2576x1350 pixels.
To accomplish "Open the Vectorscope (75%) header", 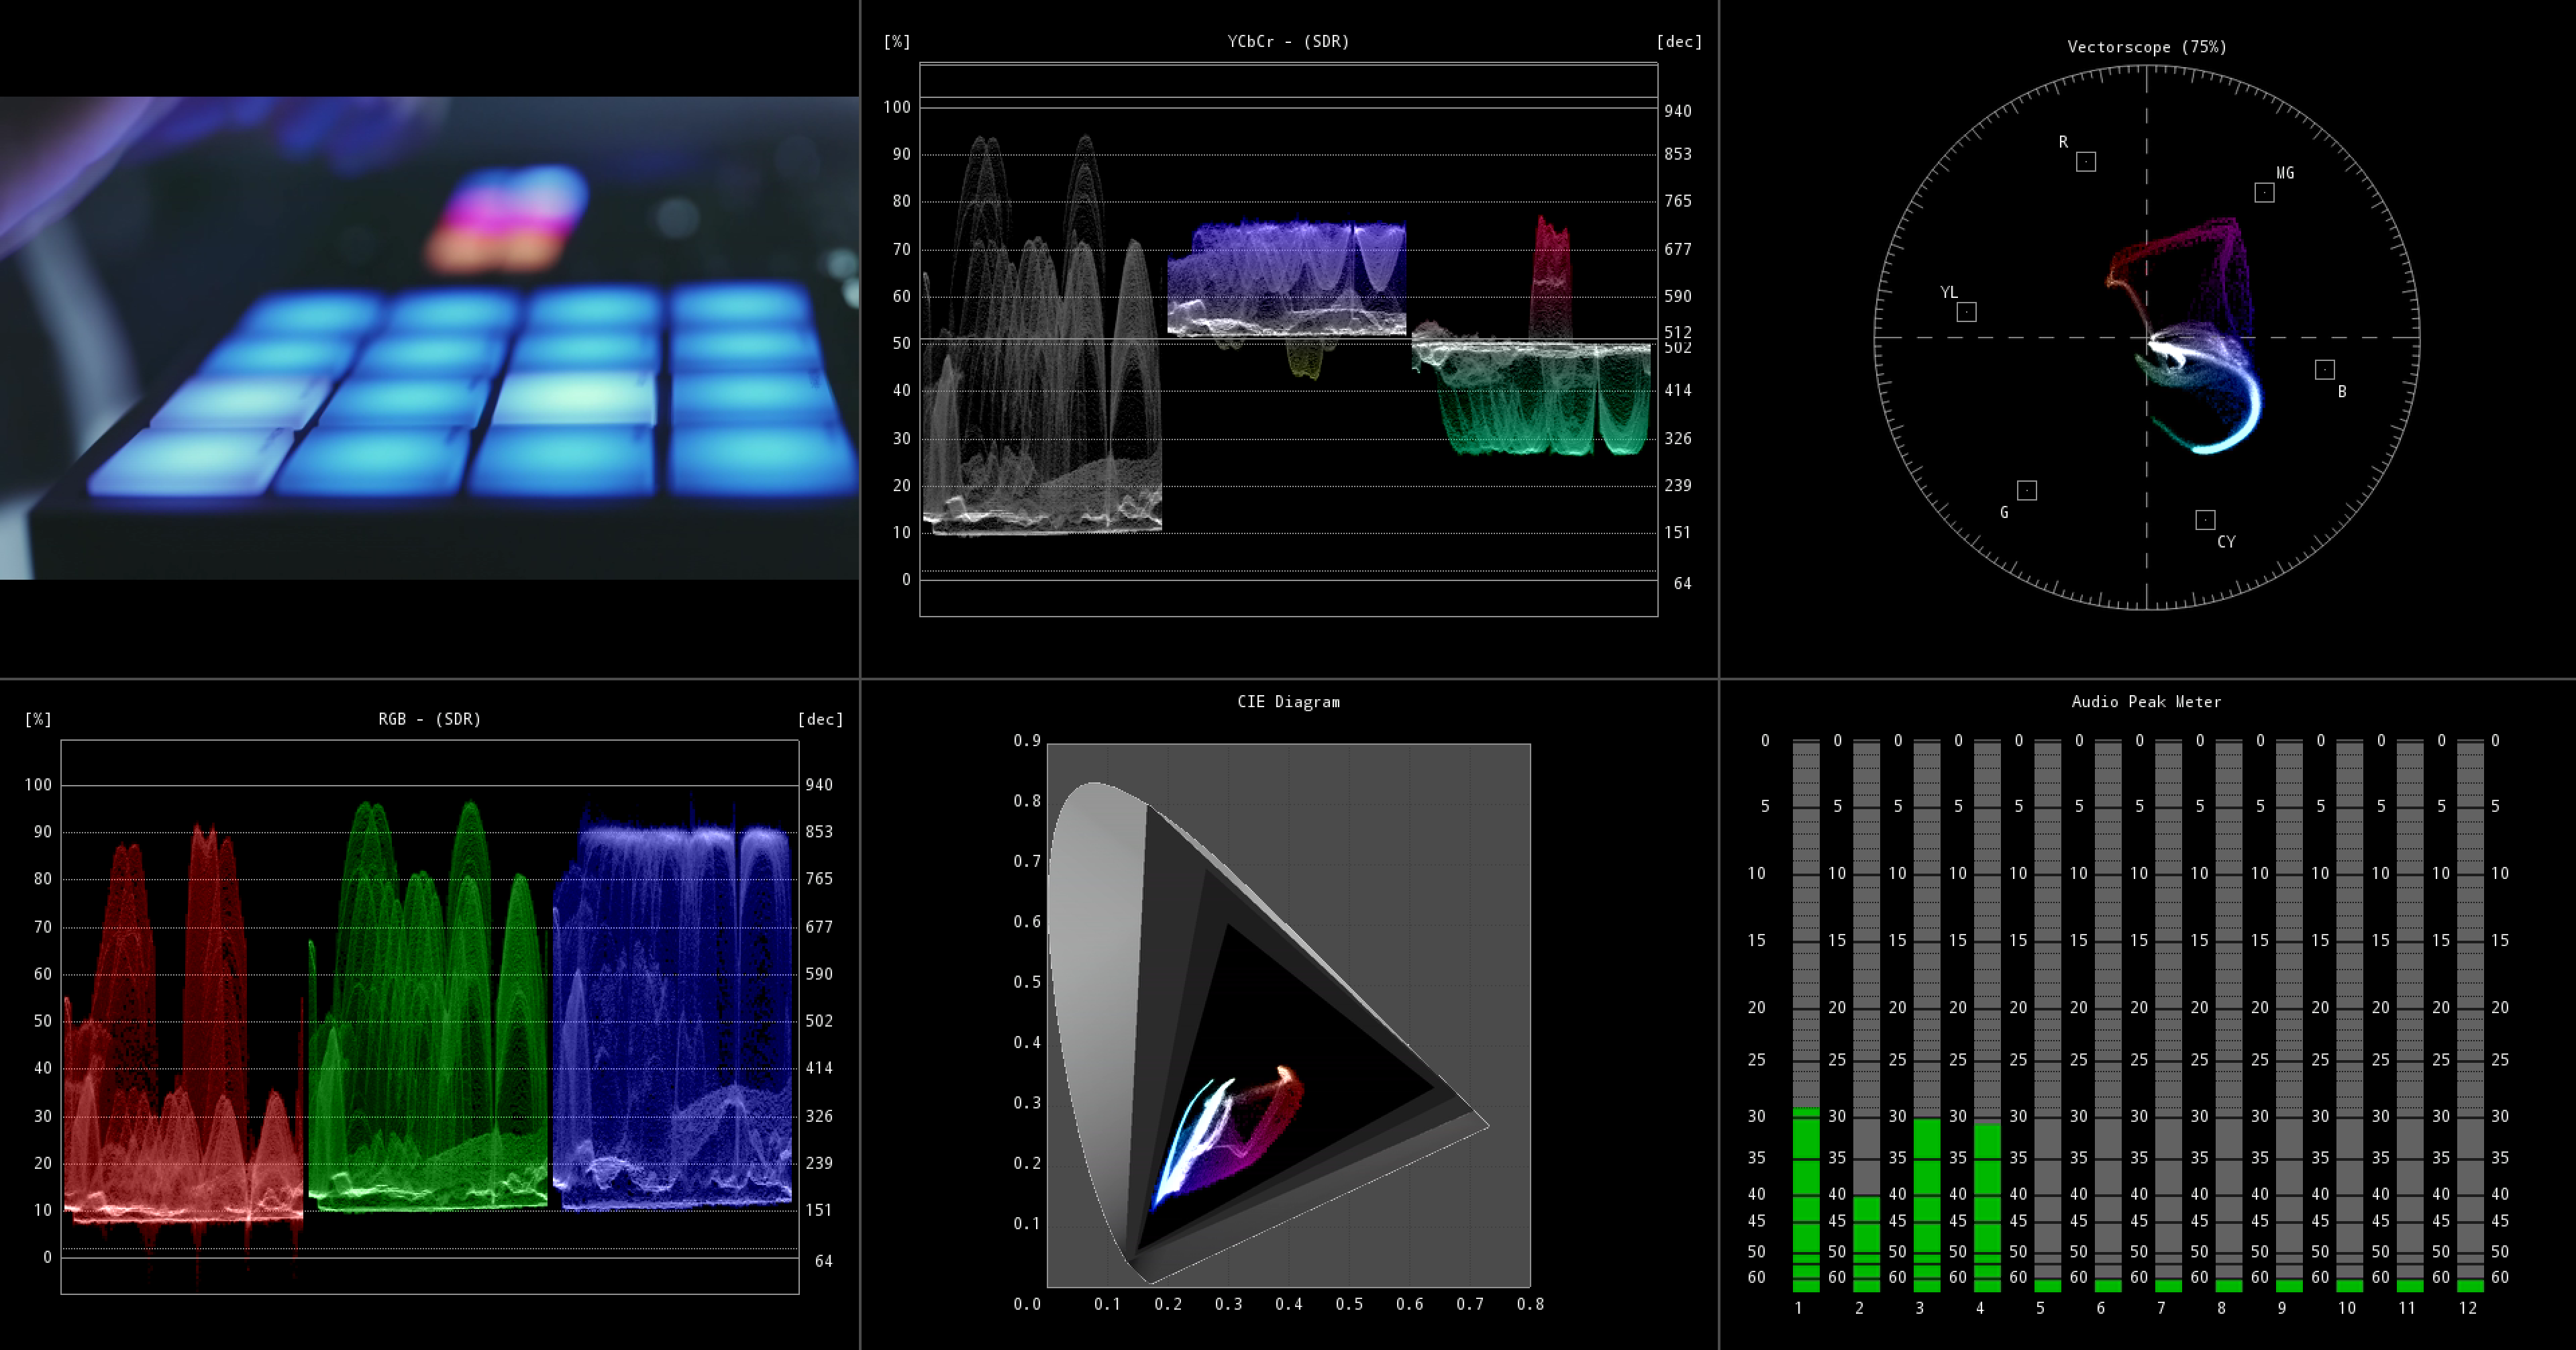I will coord(2147,46).
